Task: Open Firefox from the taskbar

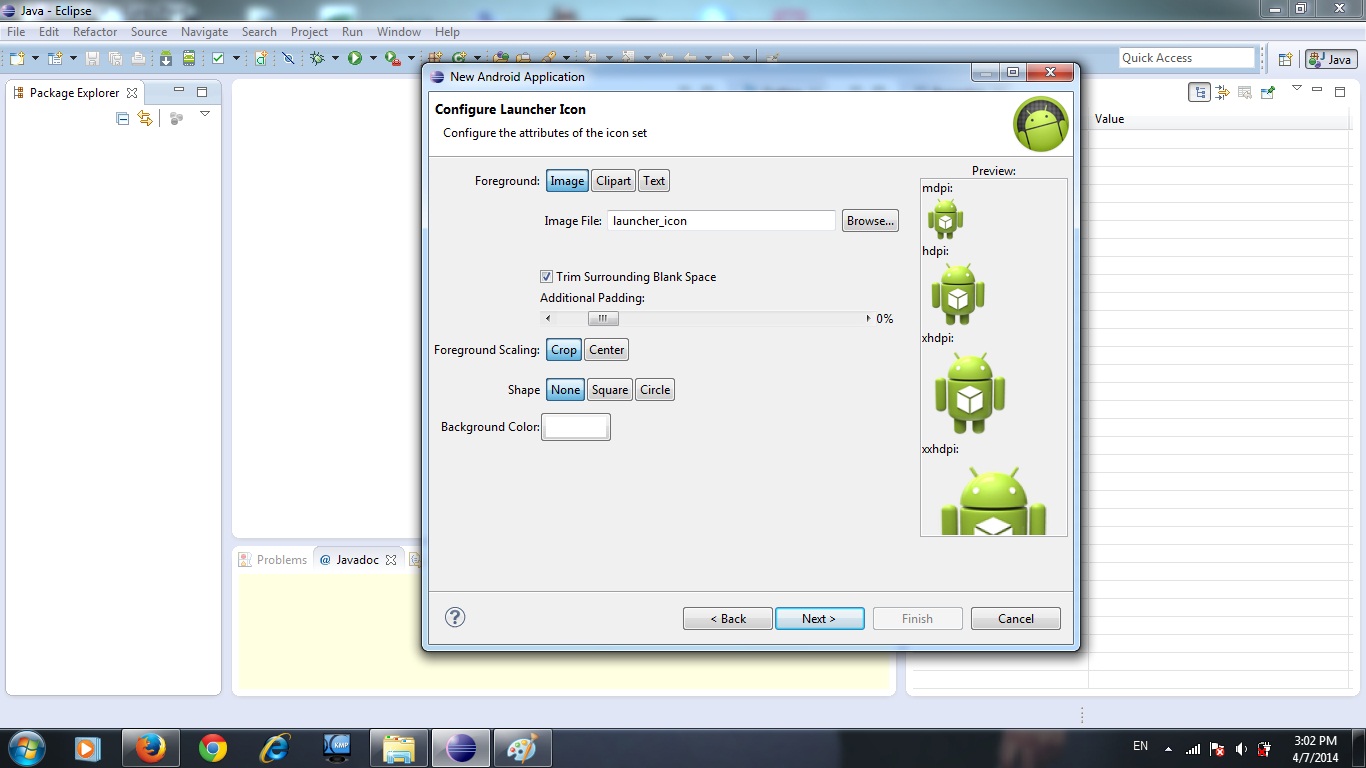Action: coord(151,748)
